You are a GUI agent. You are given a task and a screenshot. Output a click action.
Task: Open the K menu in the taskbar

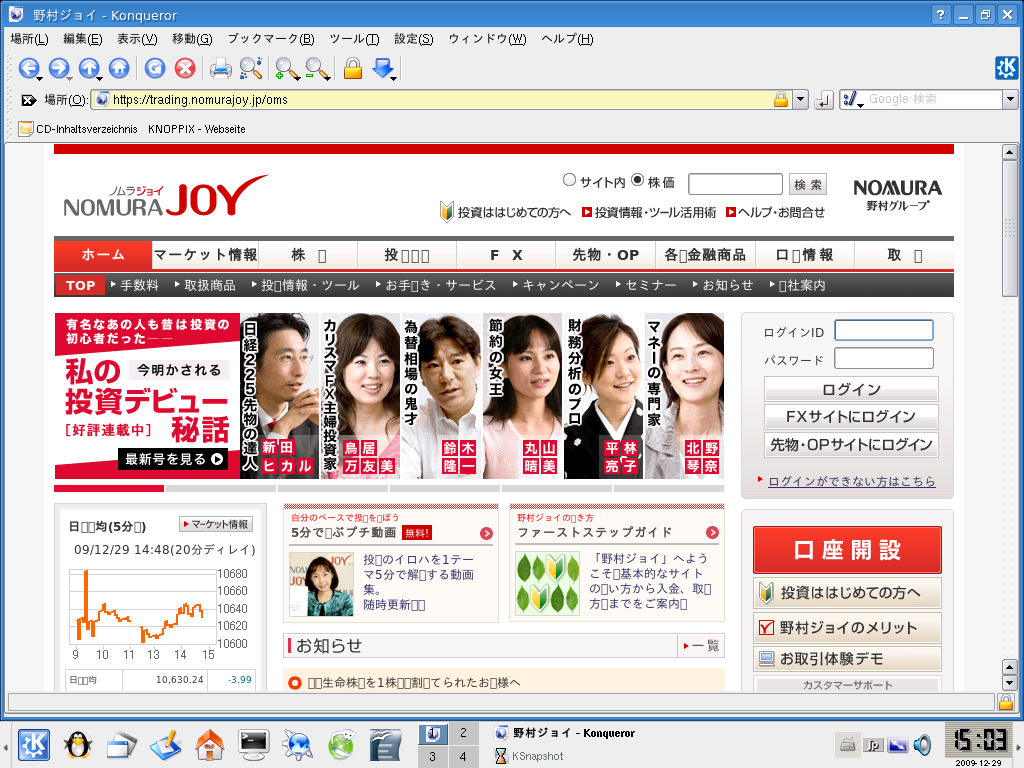pyautogui.click(x=34, y=744)
